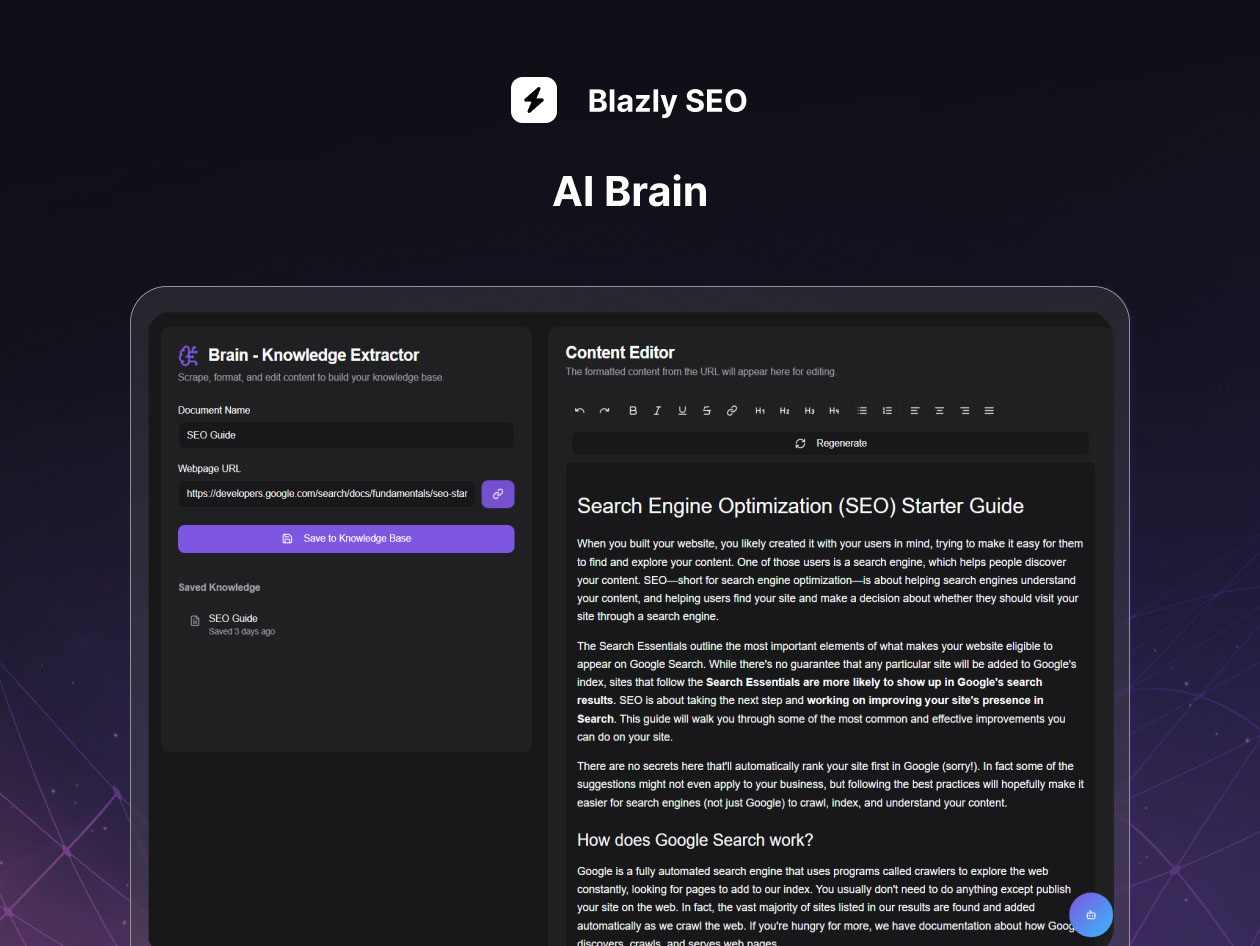Align text to center
Screen dimensions: 1260x946
coord(939,410)
